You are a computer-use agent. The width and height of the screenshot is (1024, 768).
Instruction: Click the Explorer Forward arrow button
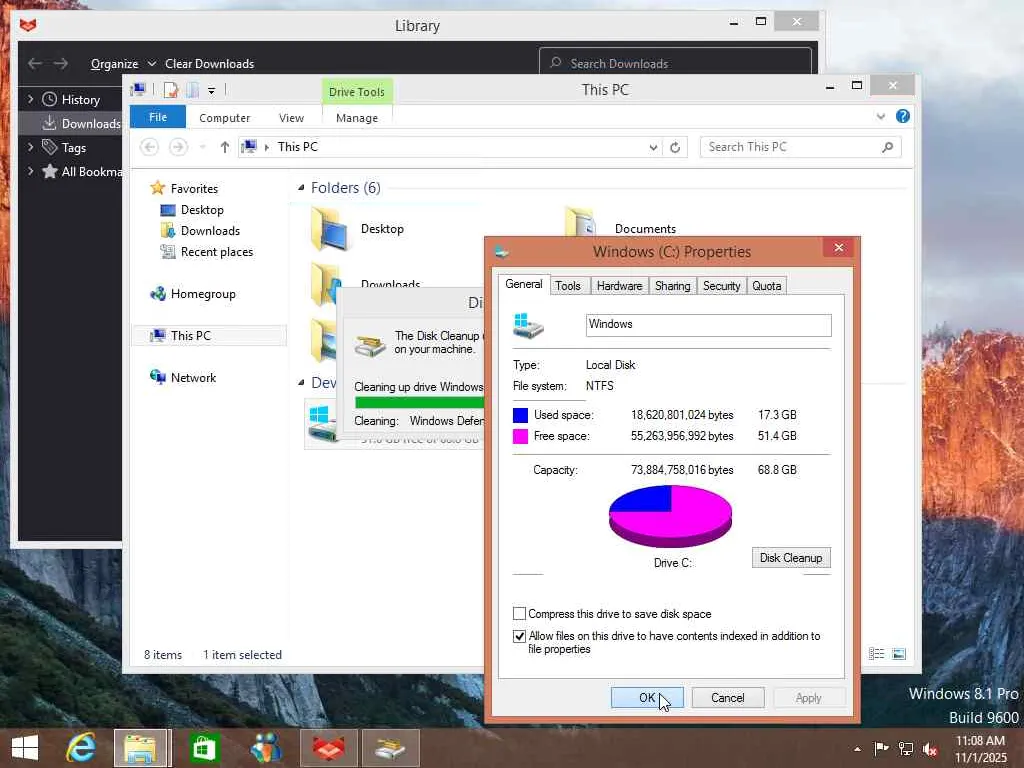(x=178, y=147)
